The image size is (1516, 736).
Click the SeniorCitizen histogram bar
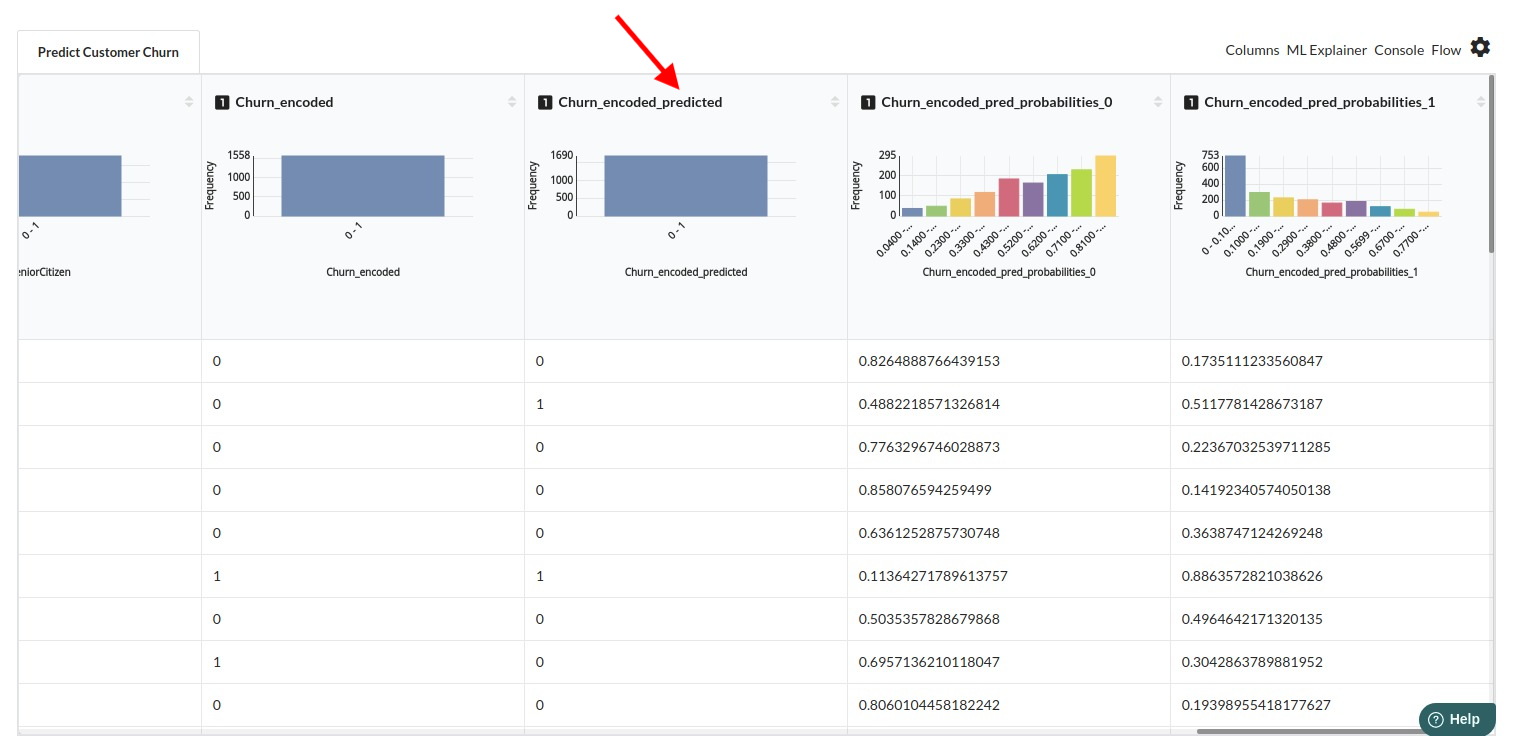70,186
